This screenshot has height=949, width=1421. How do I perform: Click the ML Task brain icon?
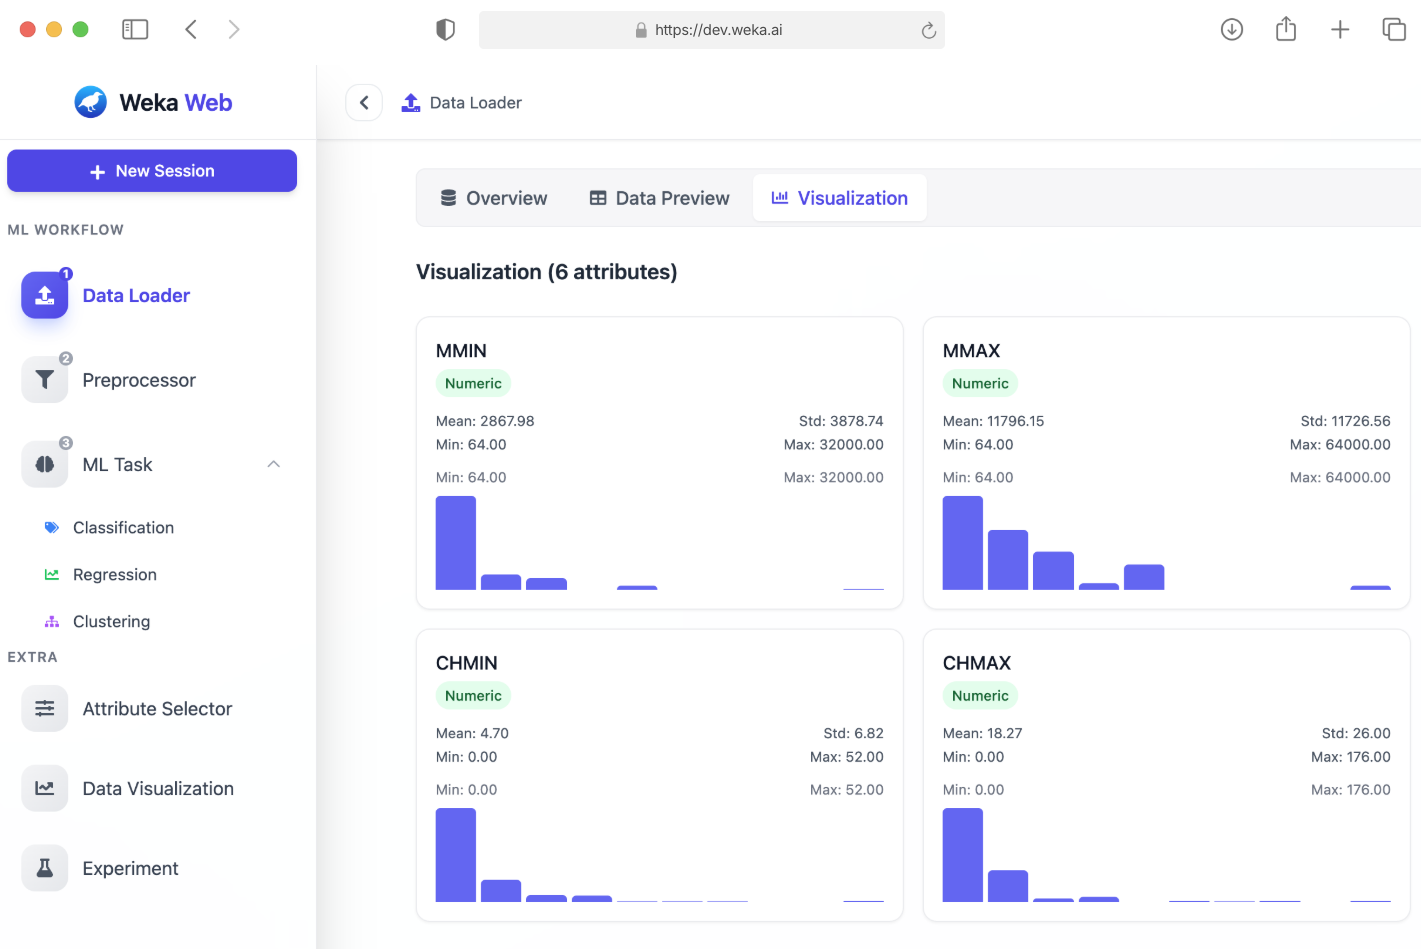pyautogui.click(x=45, y=465)
